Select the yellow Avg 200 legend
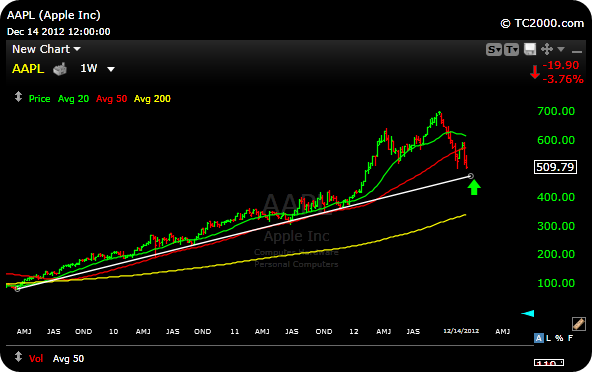 152,99
